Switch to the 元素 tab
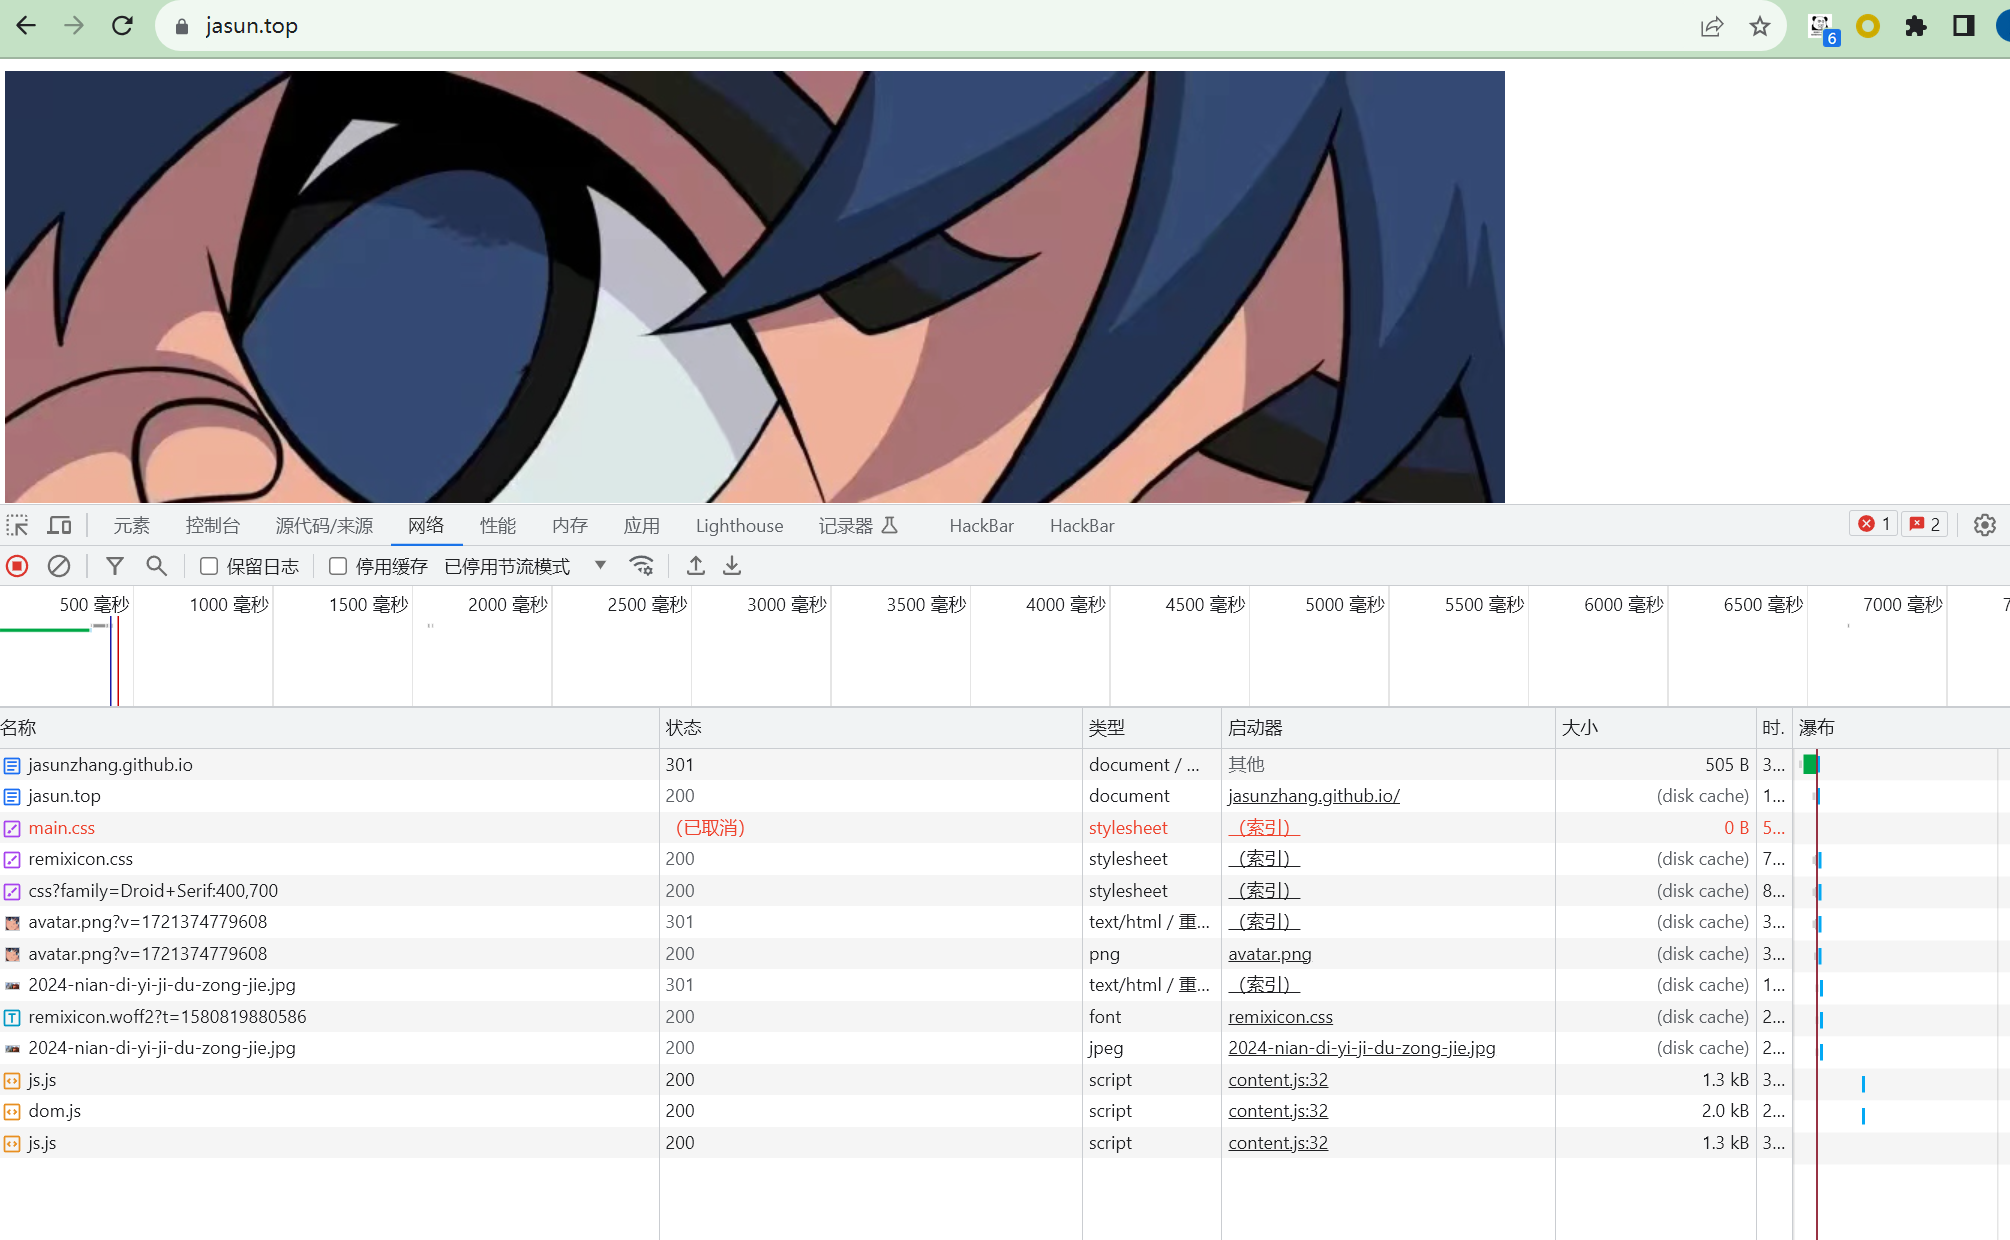Screen dimensions: 2010x1240 pos(132,526)
